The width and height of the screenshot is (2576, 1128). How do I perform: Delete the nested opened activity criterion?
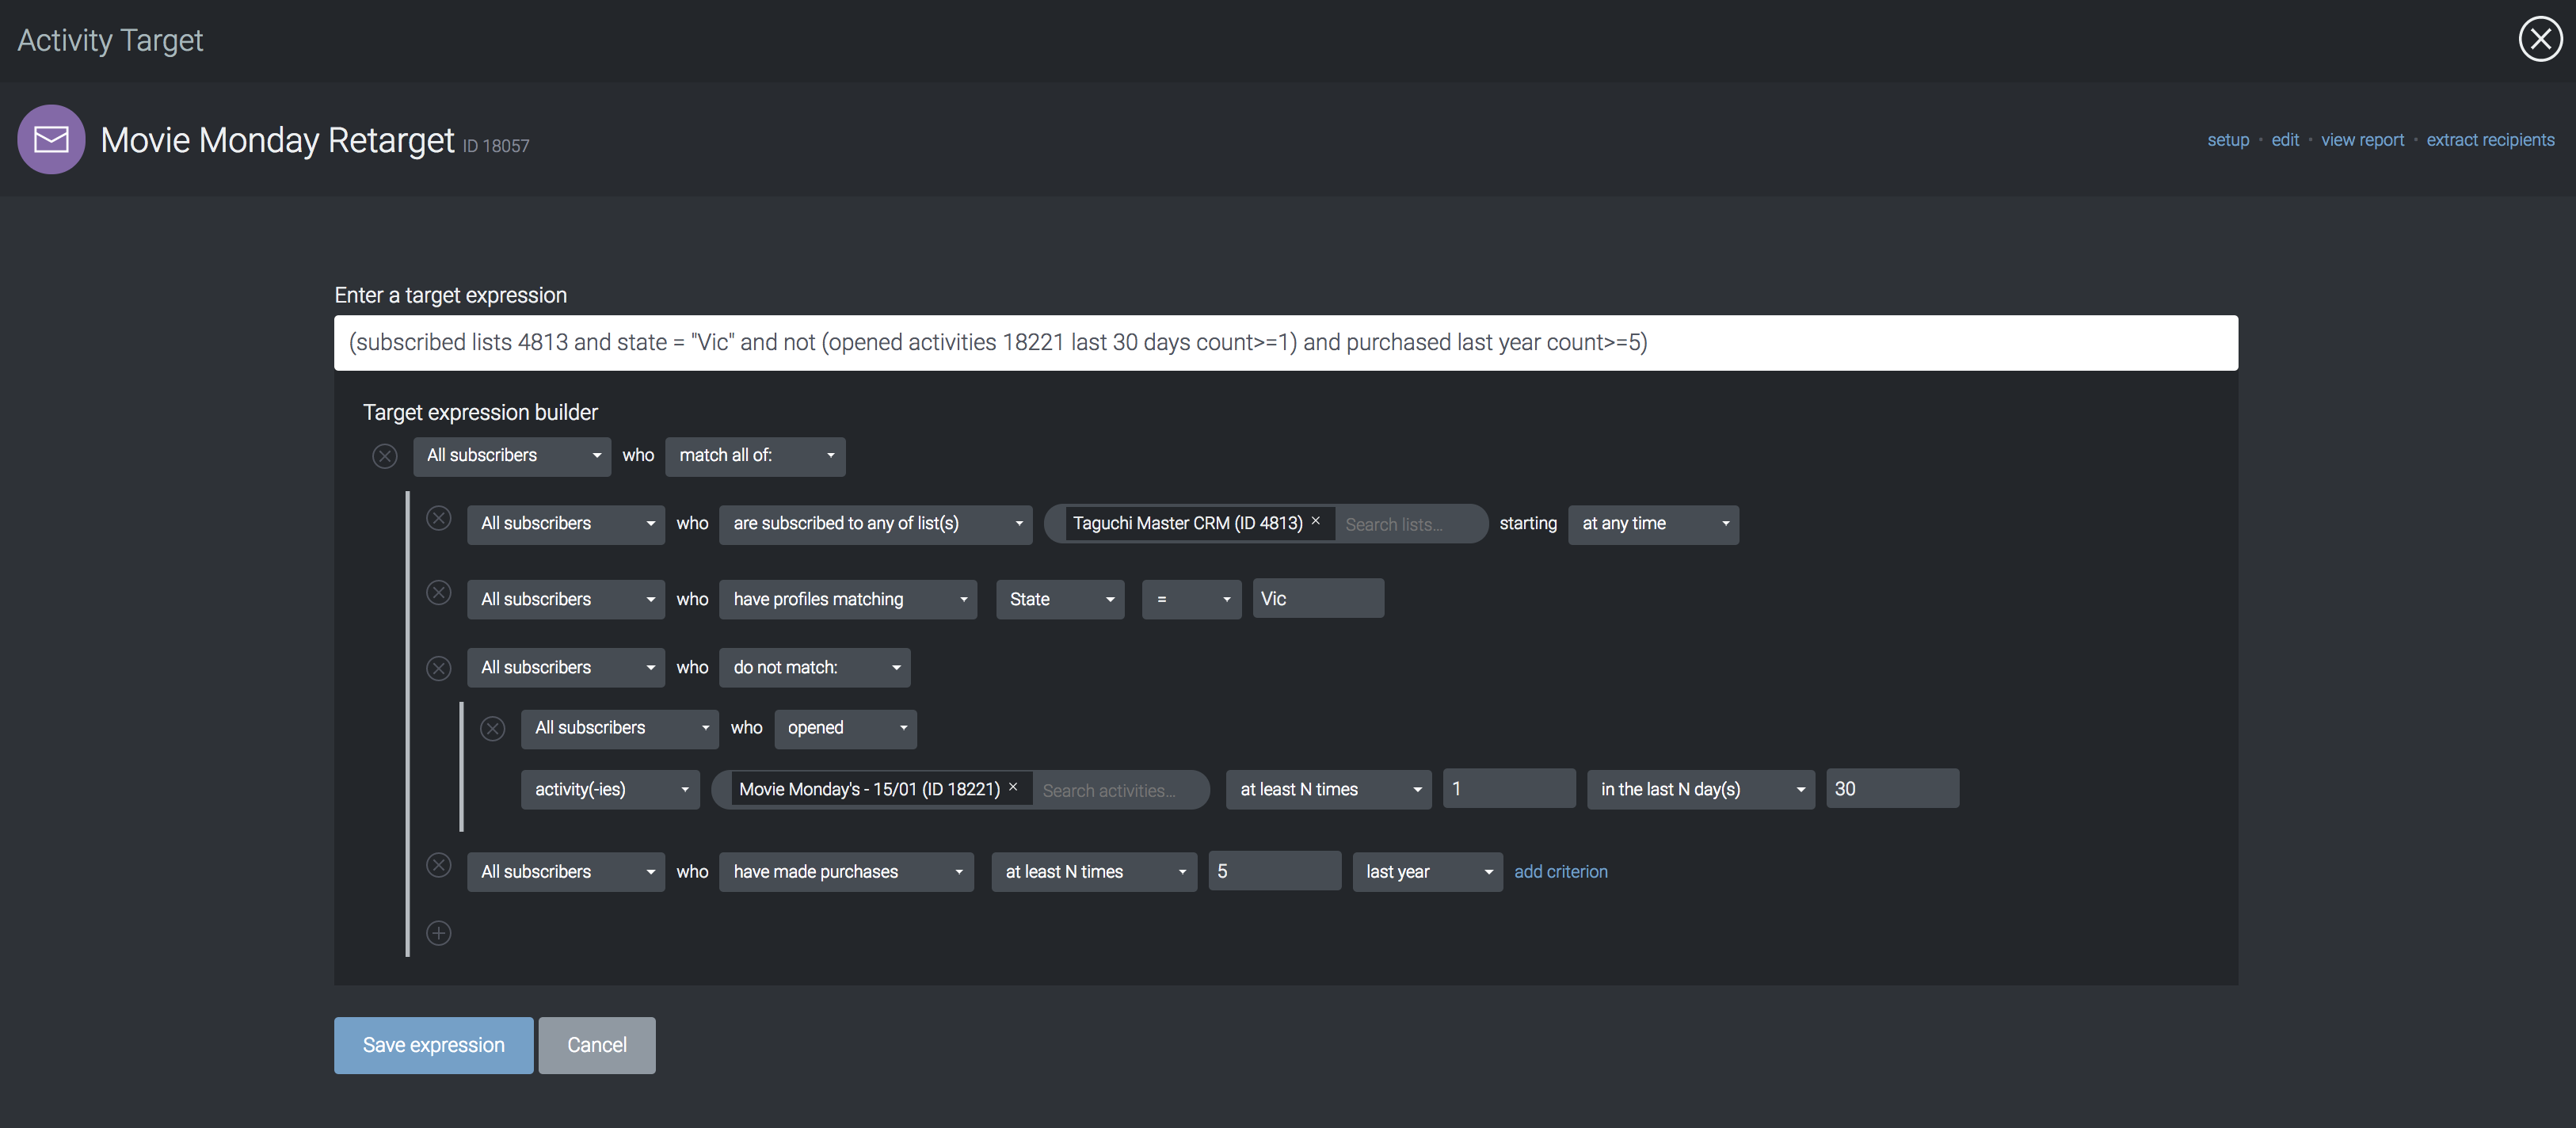pyautogui.click(x=493, y=728)
